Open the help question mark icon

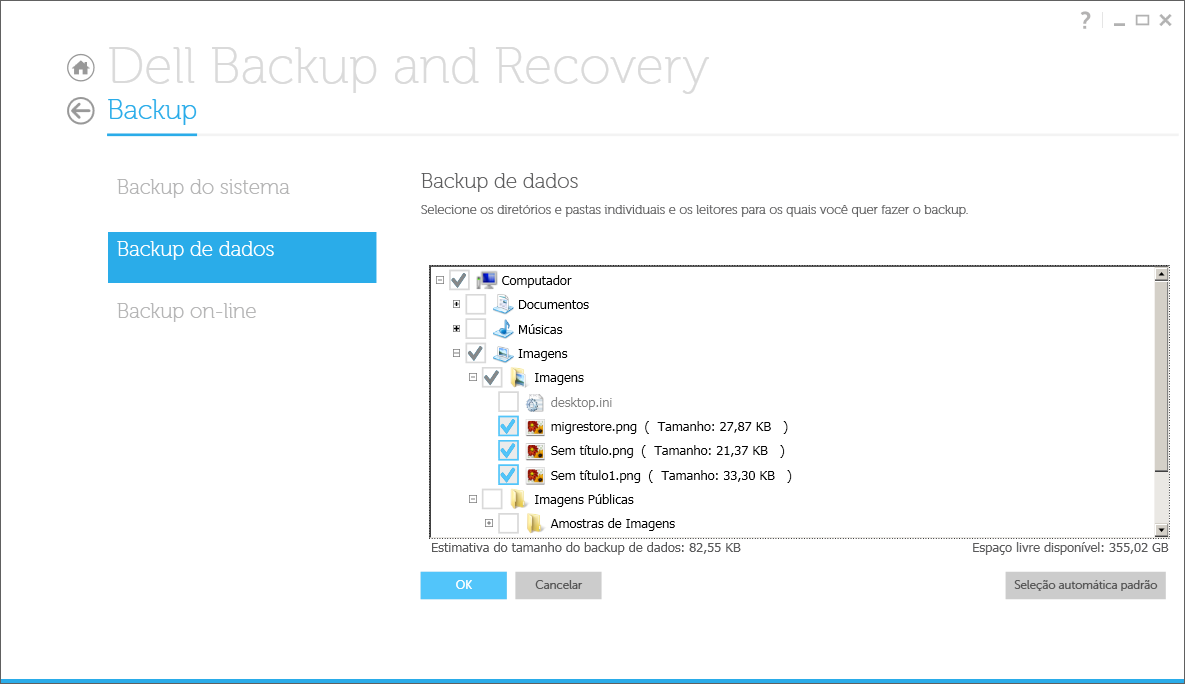pyautogui.click(x=1085, y=20)
